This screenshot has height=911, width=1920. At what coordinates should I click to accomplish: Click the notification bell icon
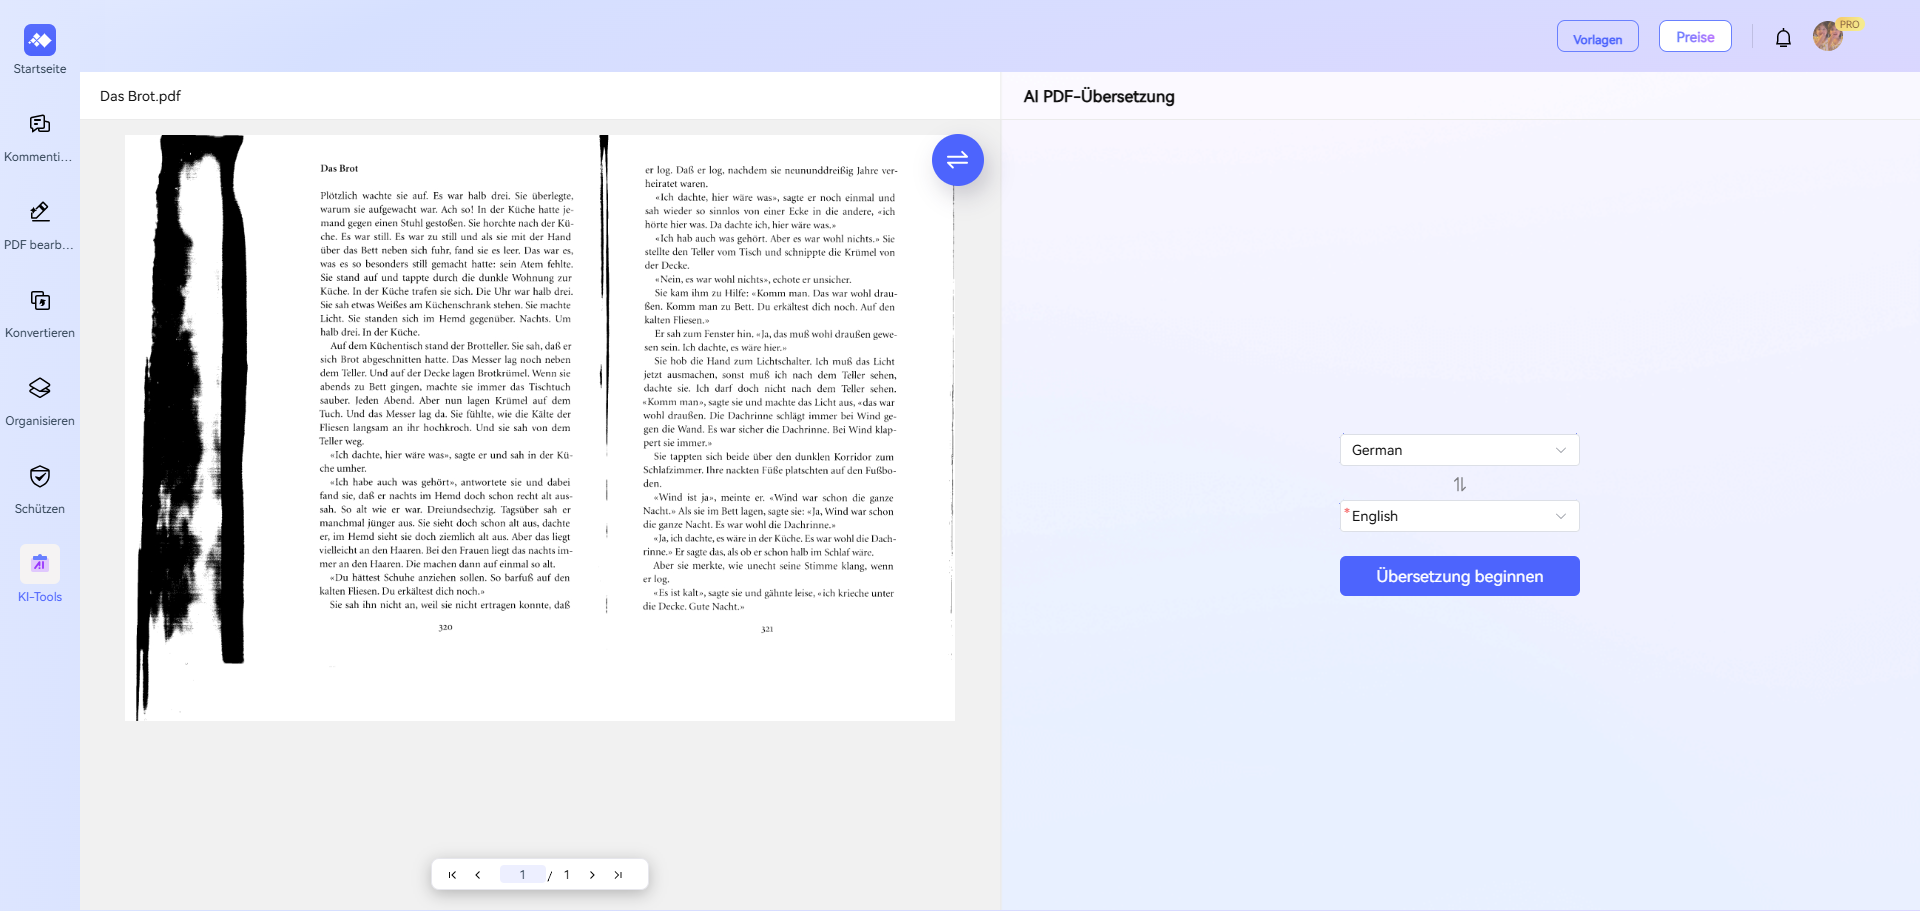[x=1783, y=38]
